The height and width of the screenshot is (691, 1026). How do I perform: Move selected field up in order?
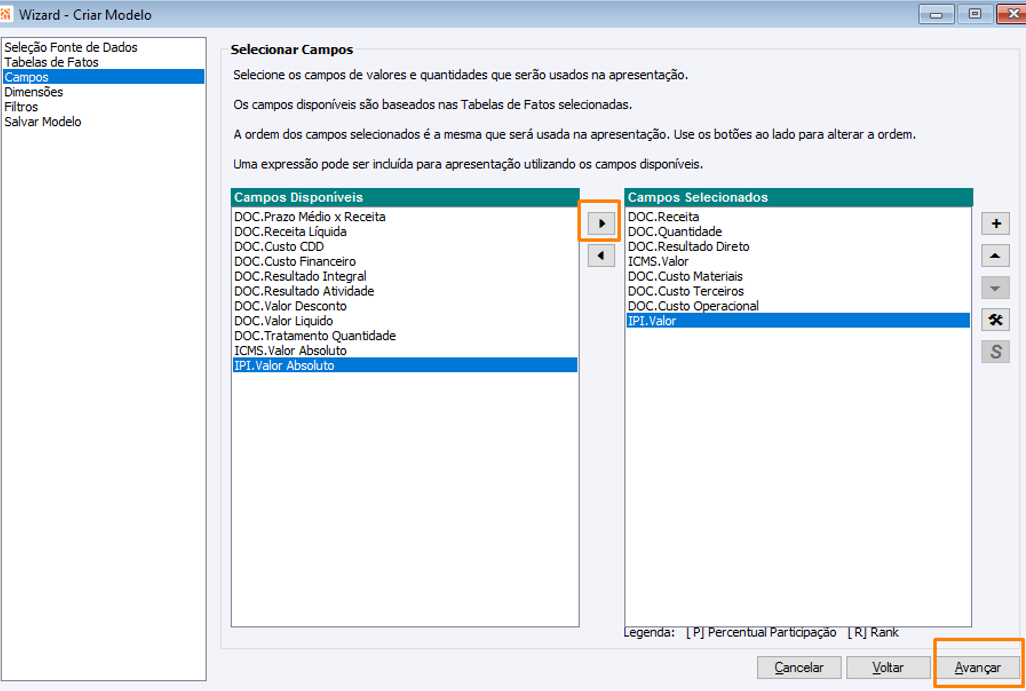(995, 255)
